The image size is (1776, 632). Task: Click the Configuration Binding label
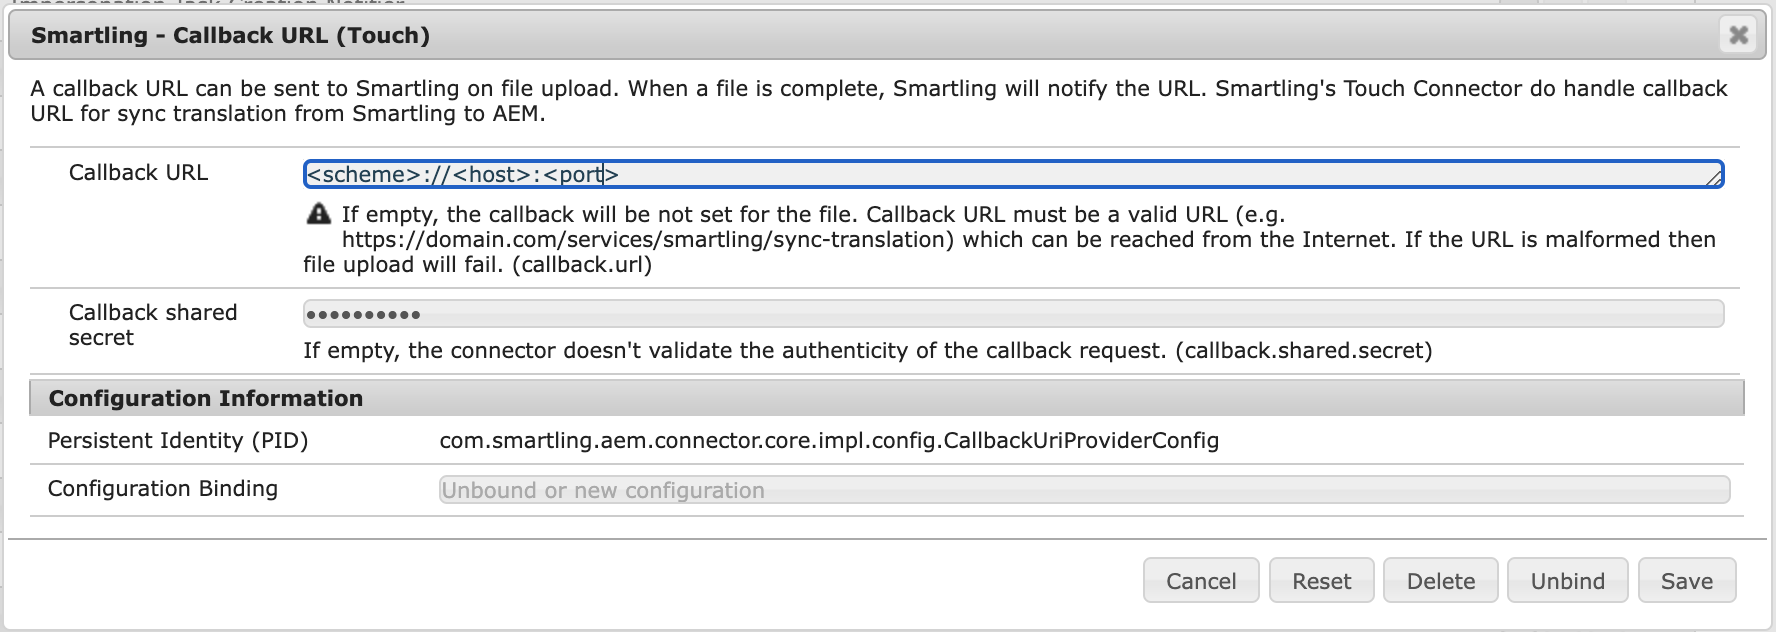click(163, 489)
